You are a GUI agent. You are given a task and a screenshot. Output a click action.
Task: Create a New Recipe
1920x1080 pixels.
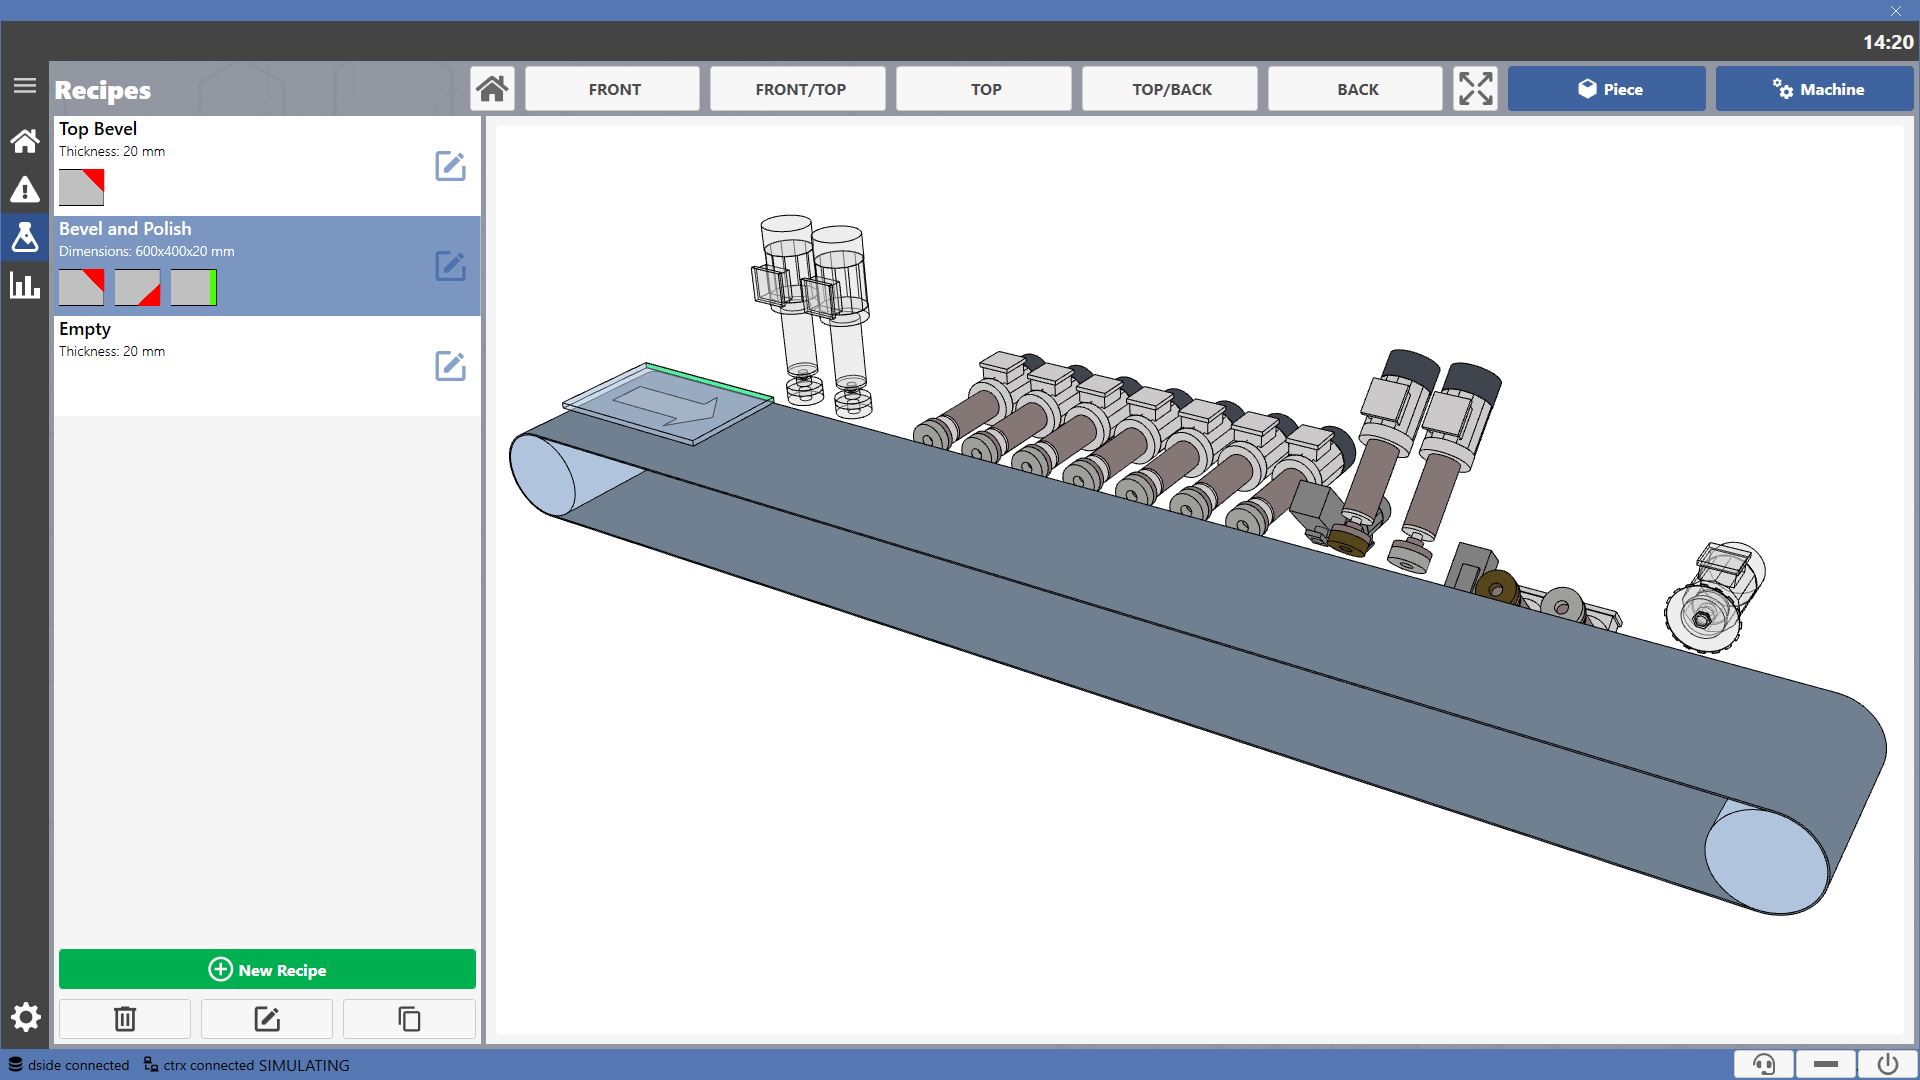(x=267, y=969)
